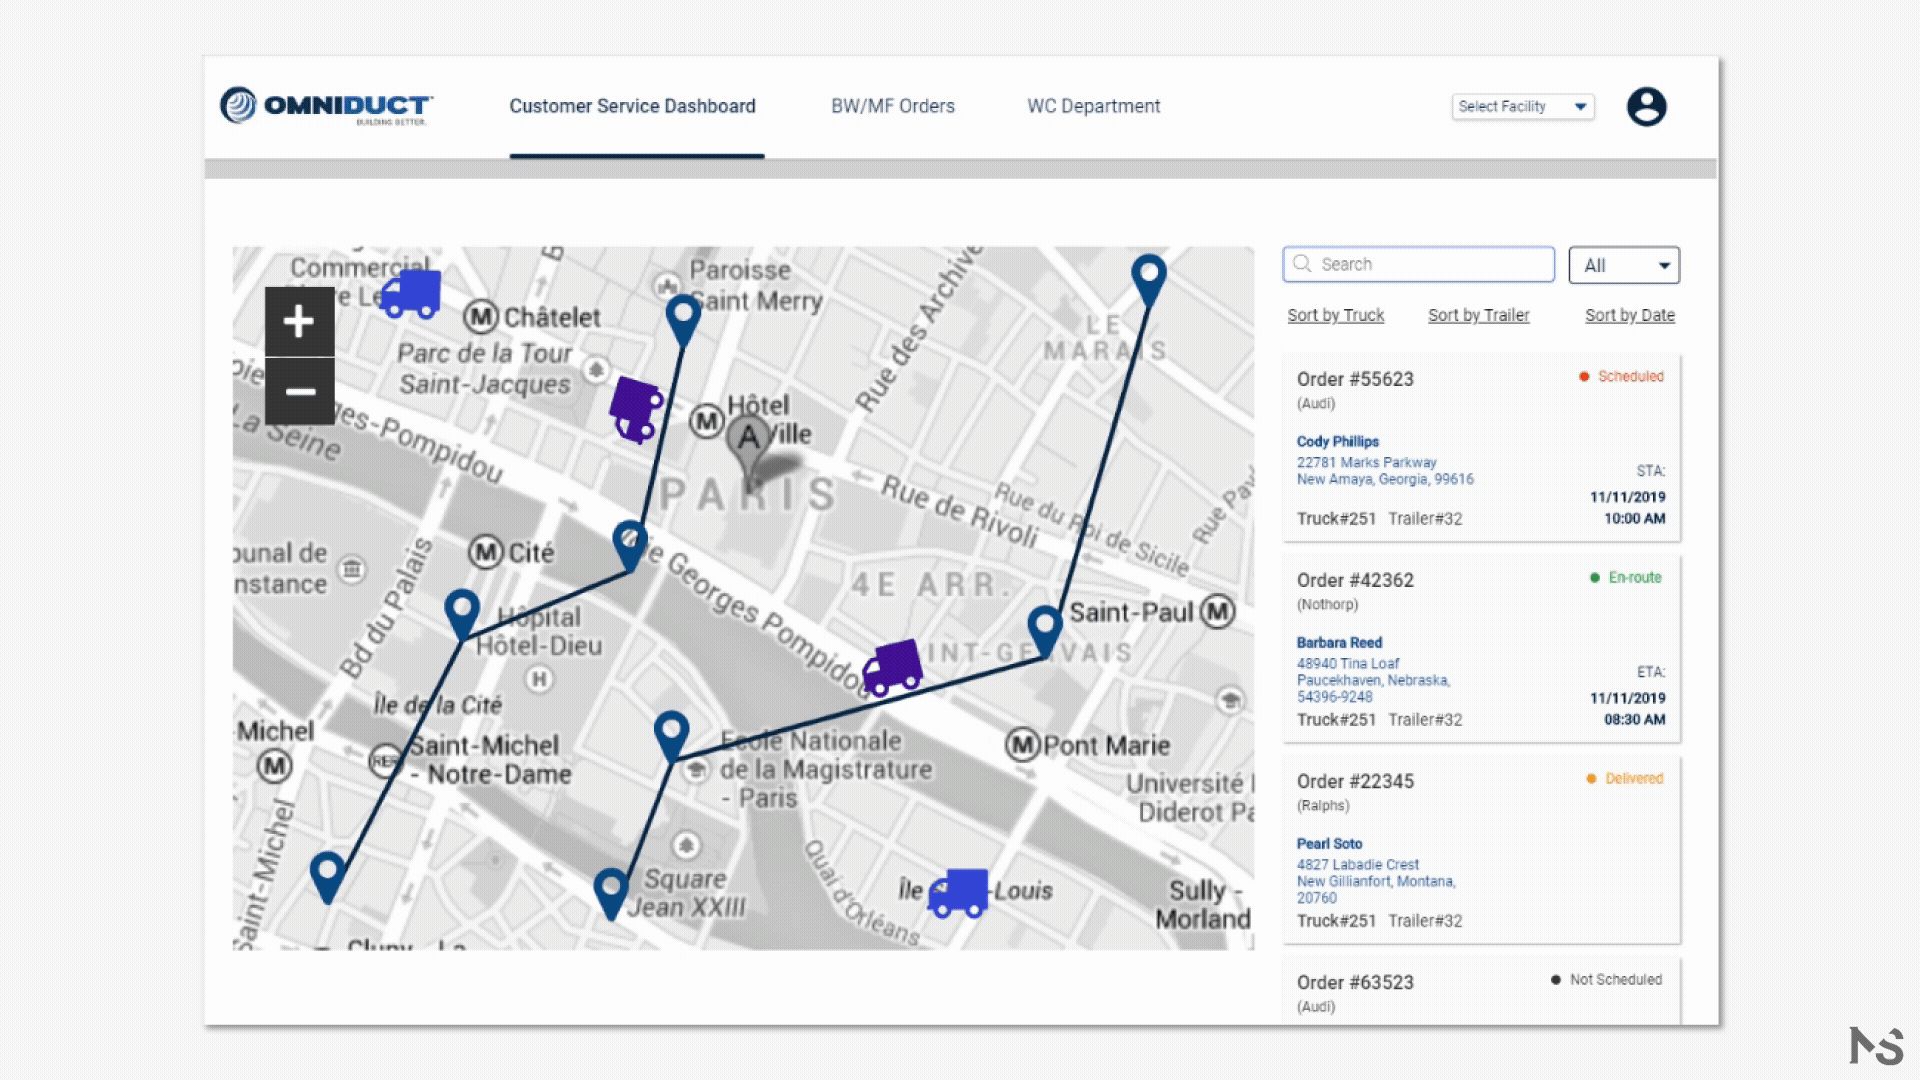1920x1080 pixels.
Task: Open the Select Facility dropdown
Action: (1522, 107)
